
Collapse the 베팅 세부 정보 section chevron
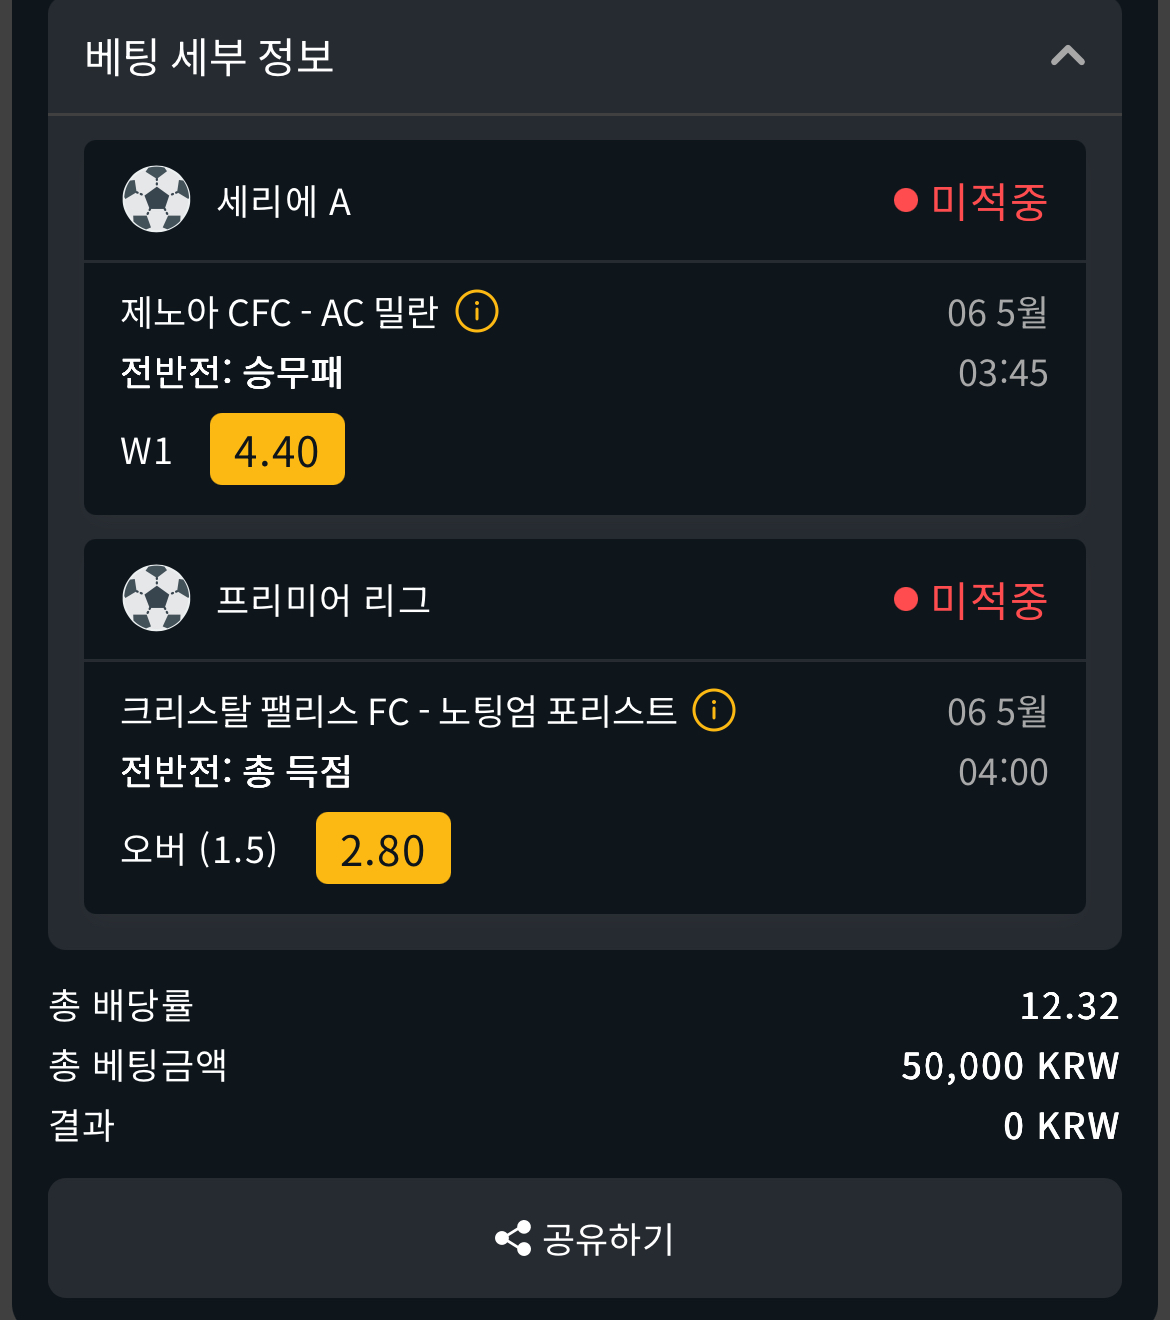[x=1068, y=56]
